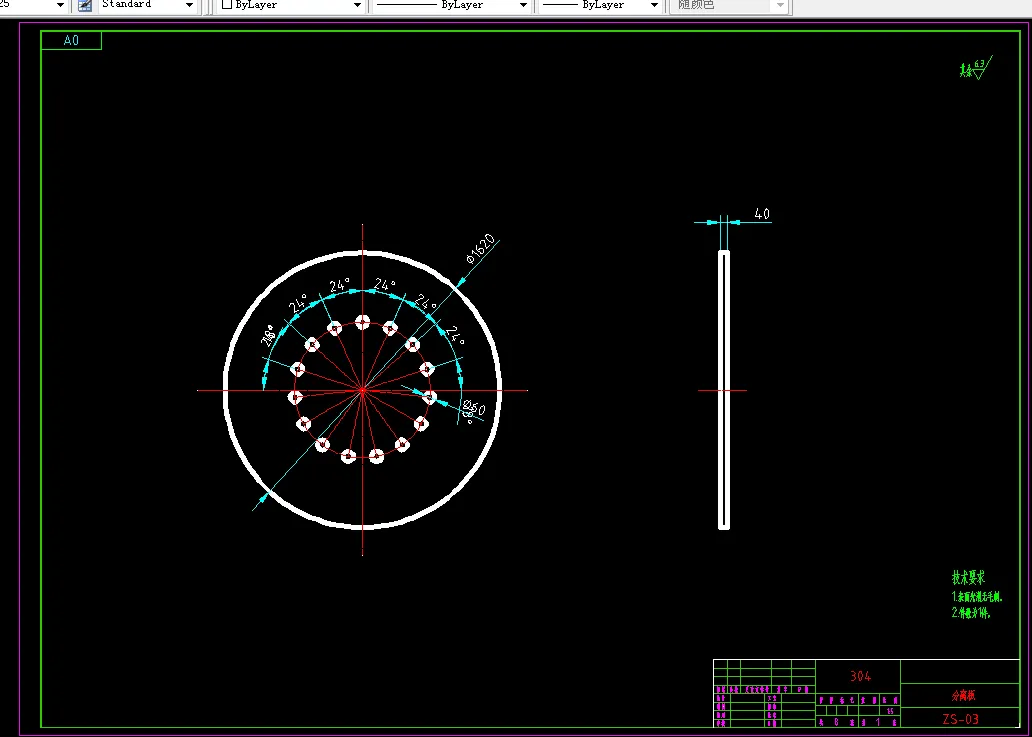
Task: Select the ø1620 diameter dimension text
Action: coord(480,248)
